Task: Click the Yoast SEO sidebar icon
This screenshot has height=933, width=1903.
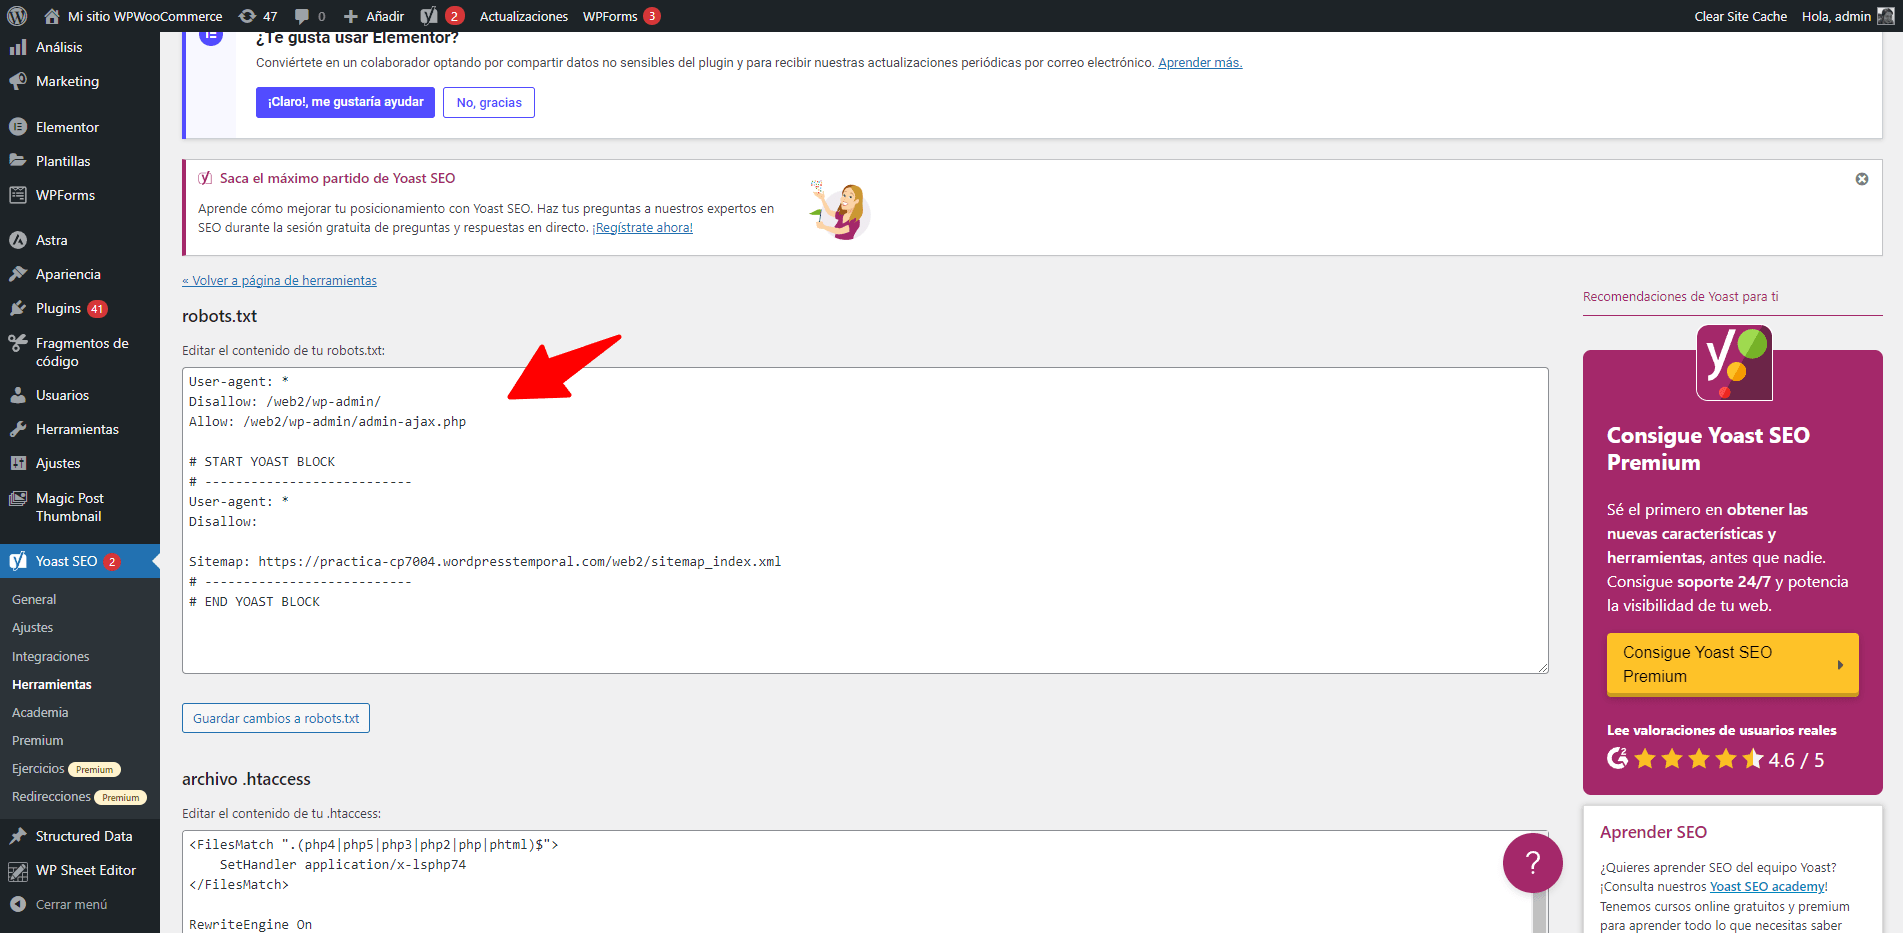Action: coord(18,561)
